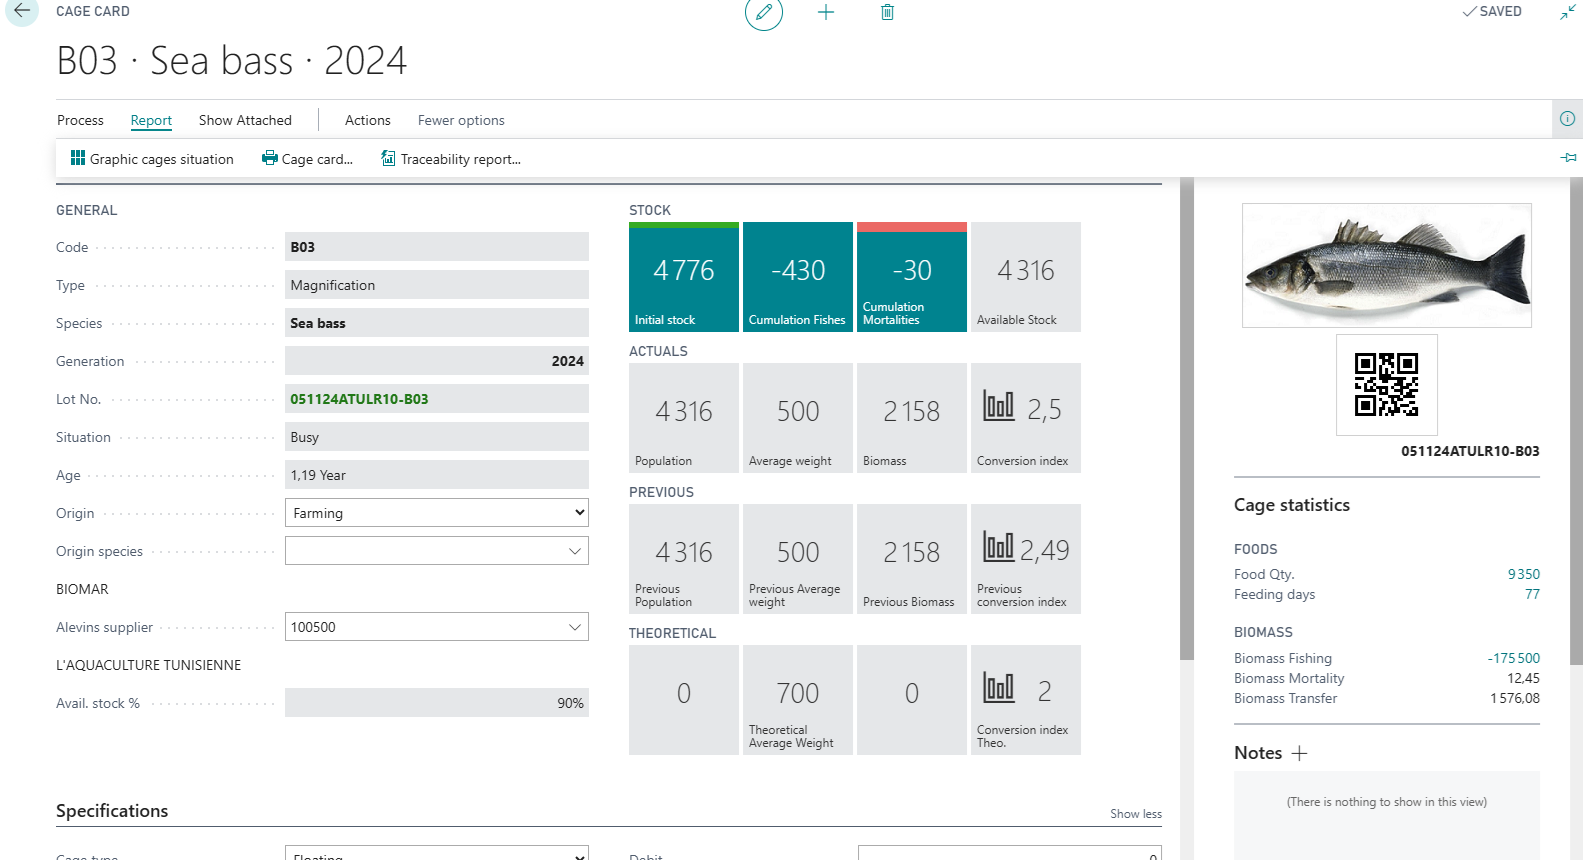This screenshot has width=1583, height=860.
Task: Click the Show less link in Specifications
Action: 1135,814
